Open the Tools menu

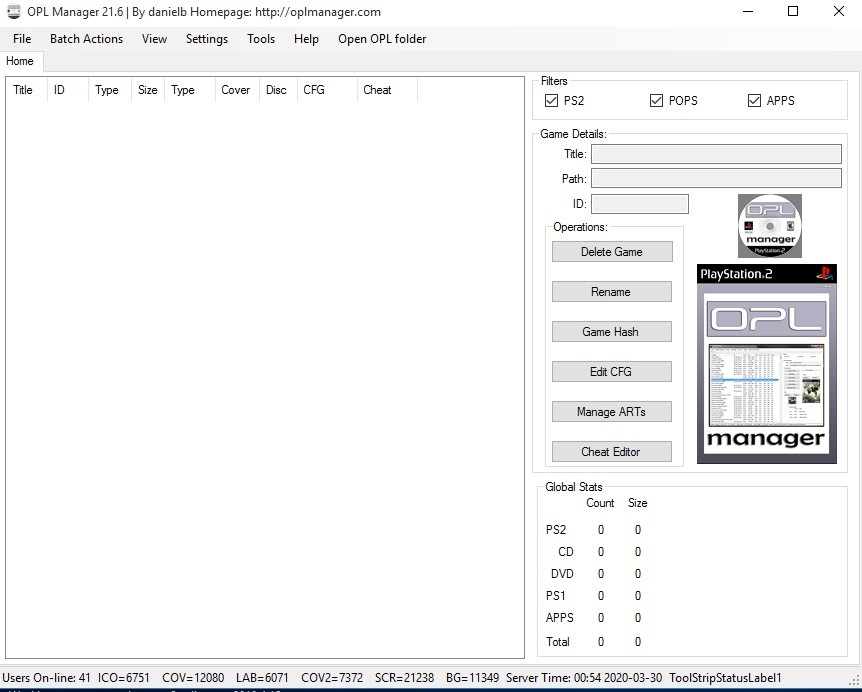(x=261, y=39)
